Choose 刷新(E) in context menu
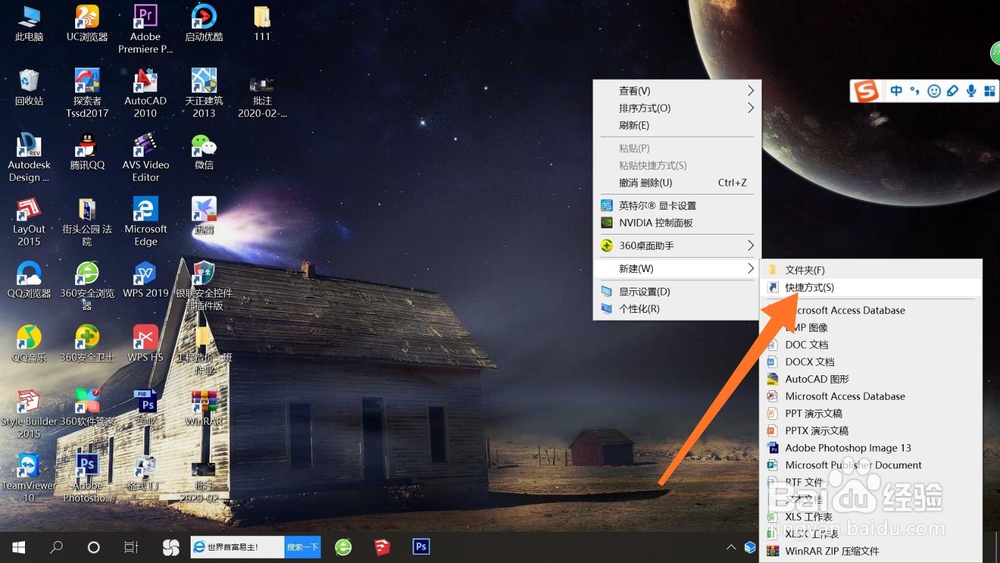 coord(677,125)
